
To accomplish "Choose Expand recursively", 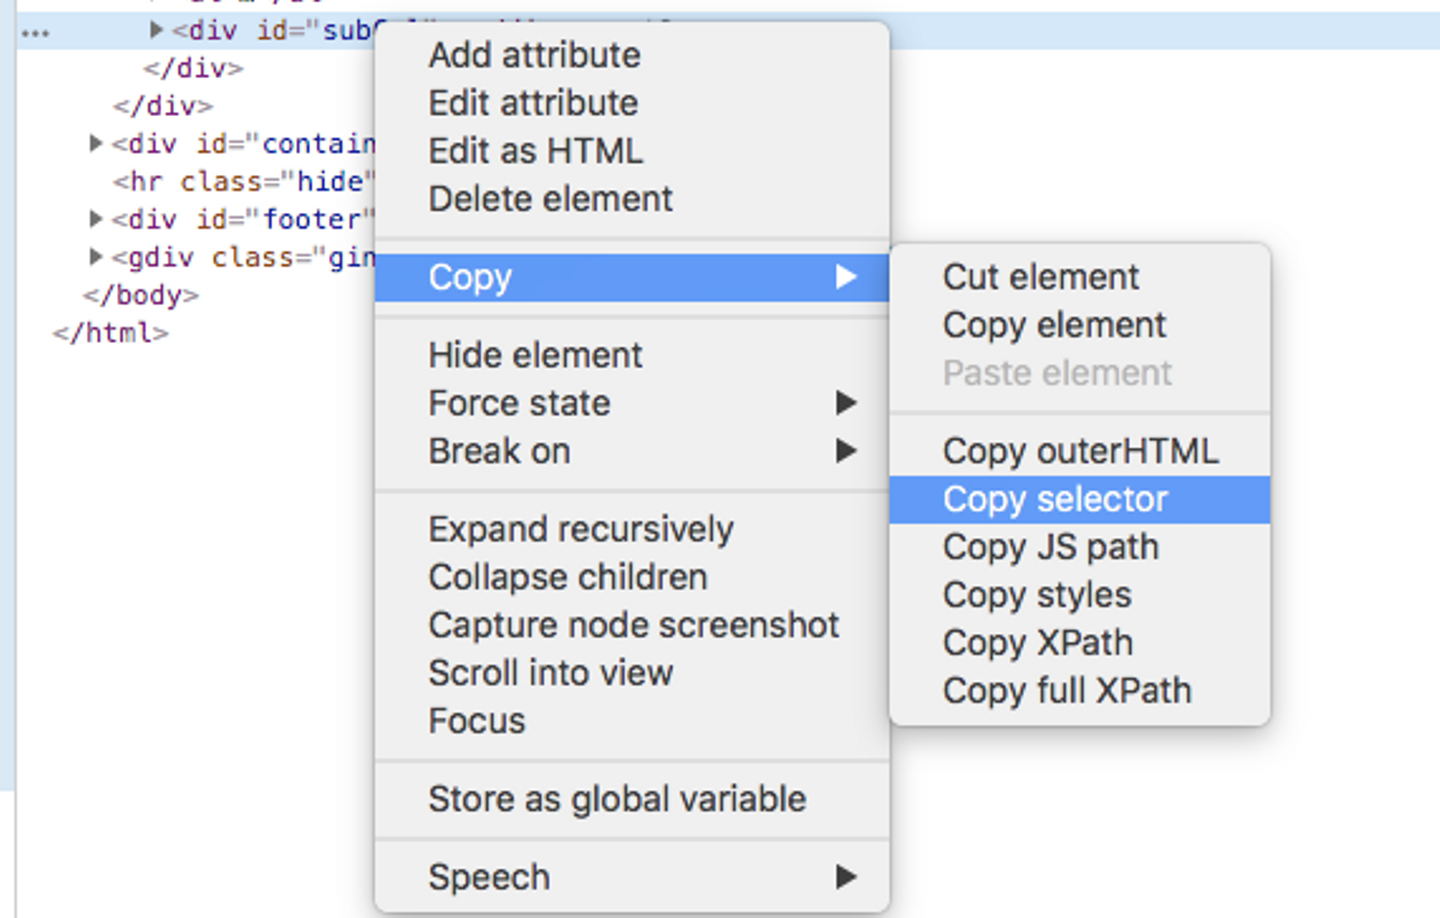I will tap(581, 529).
